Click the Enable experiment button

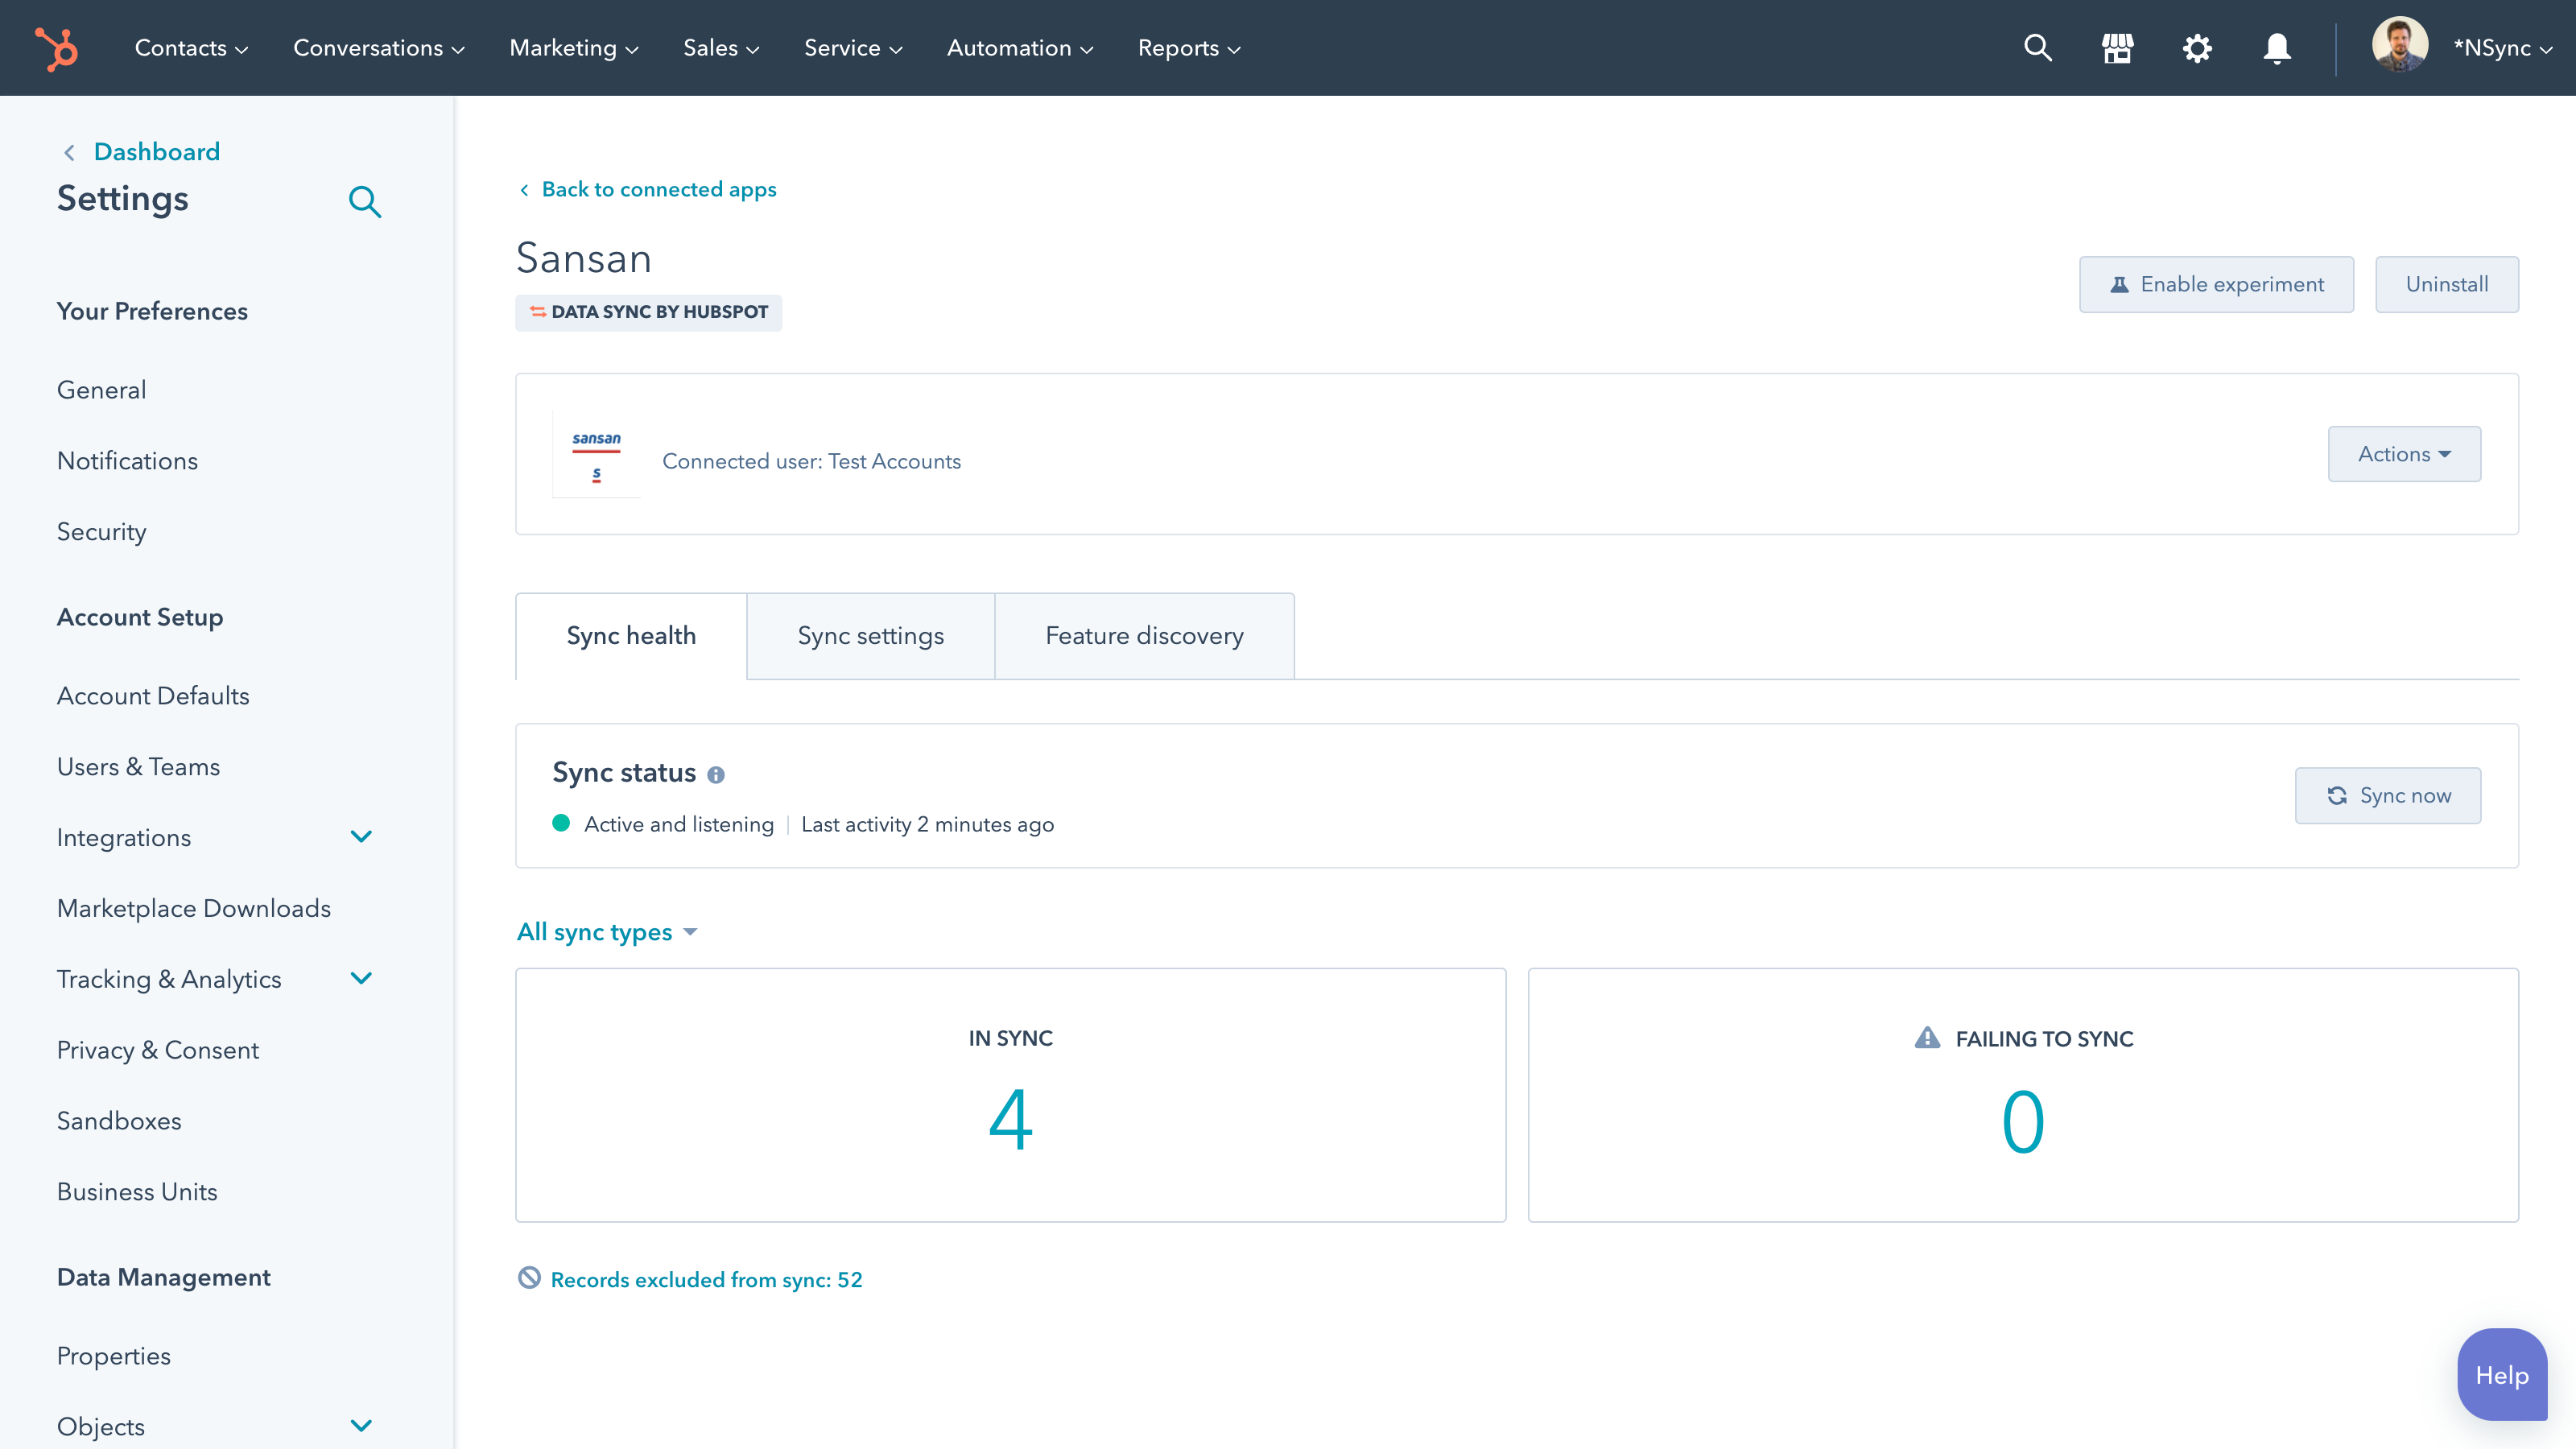(2216, 284)
